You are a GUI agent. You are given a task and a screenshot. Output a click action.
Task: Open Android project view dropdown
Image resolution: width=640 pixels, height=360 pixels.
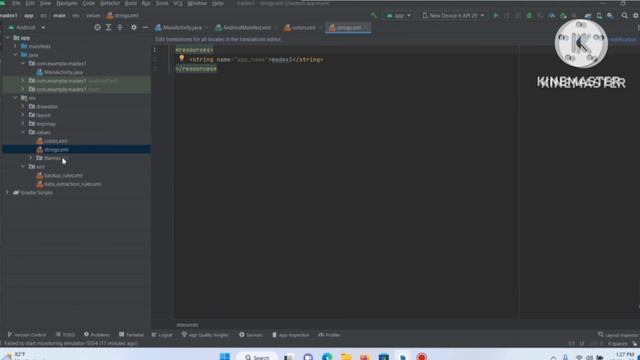point(27,27)
